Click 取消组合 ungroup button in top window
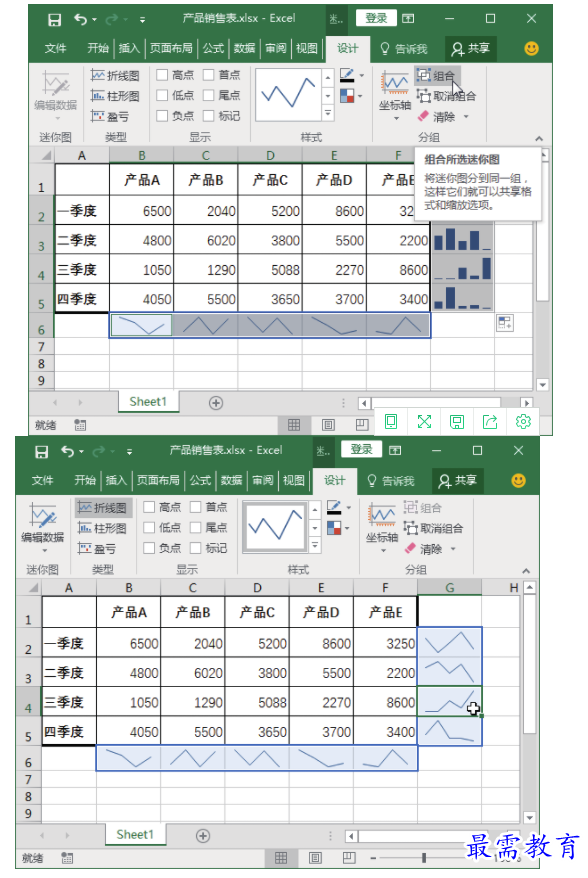Viewport: 588px width, 878px height. click(x=446, y=96)
